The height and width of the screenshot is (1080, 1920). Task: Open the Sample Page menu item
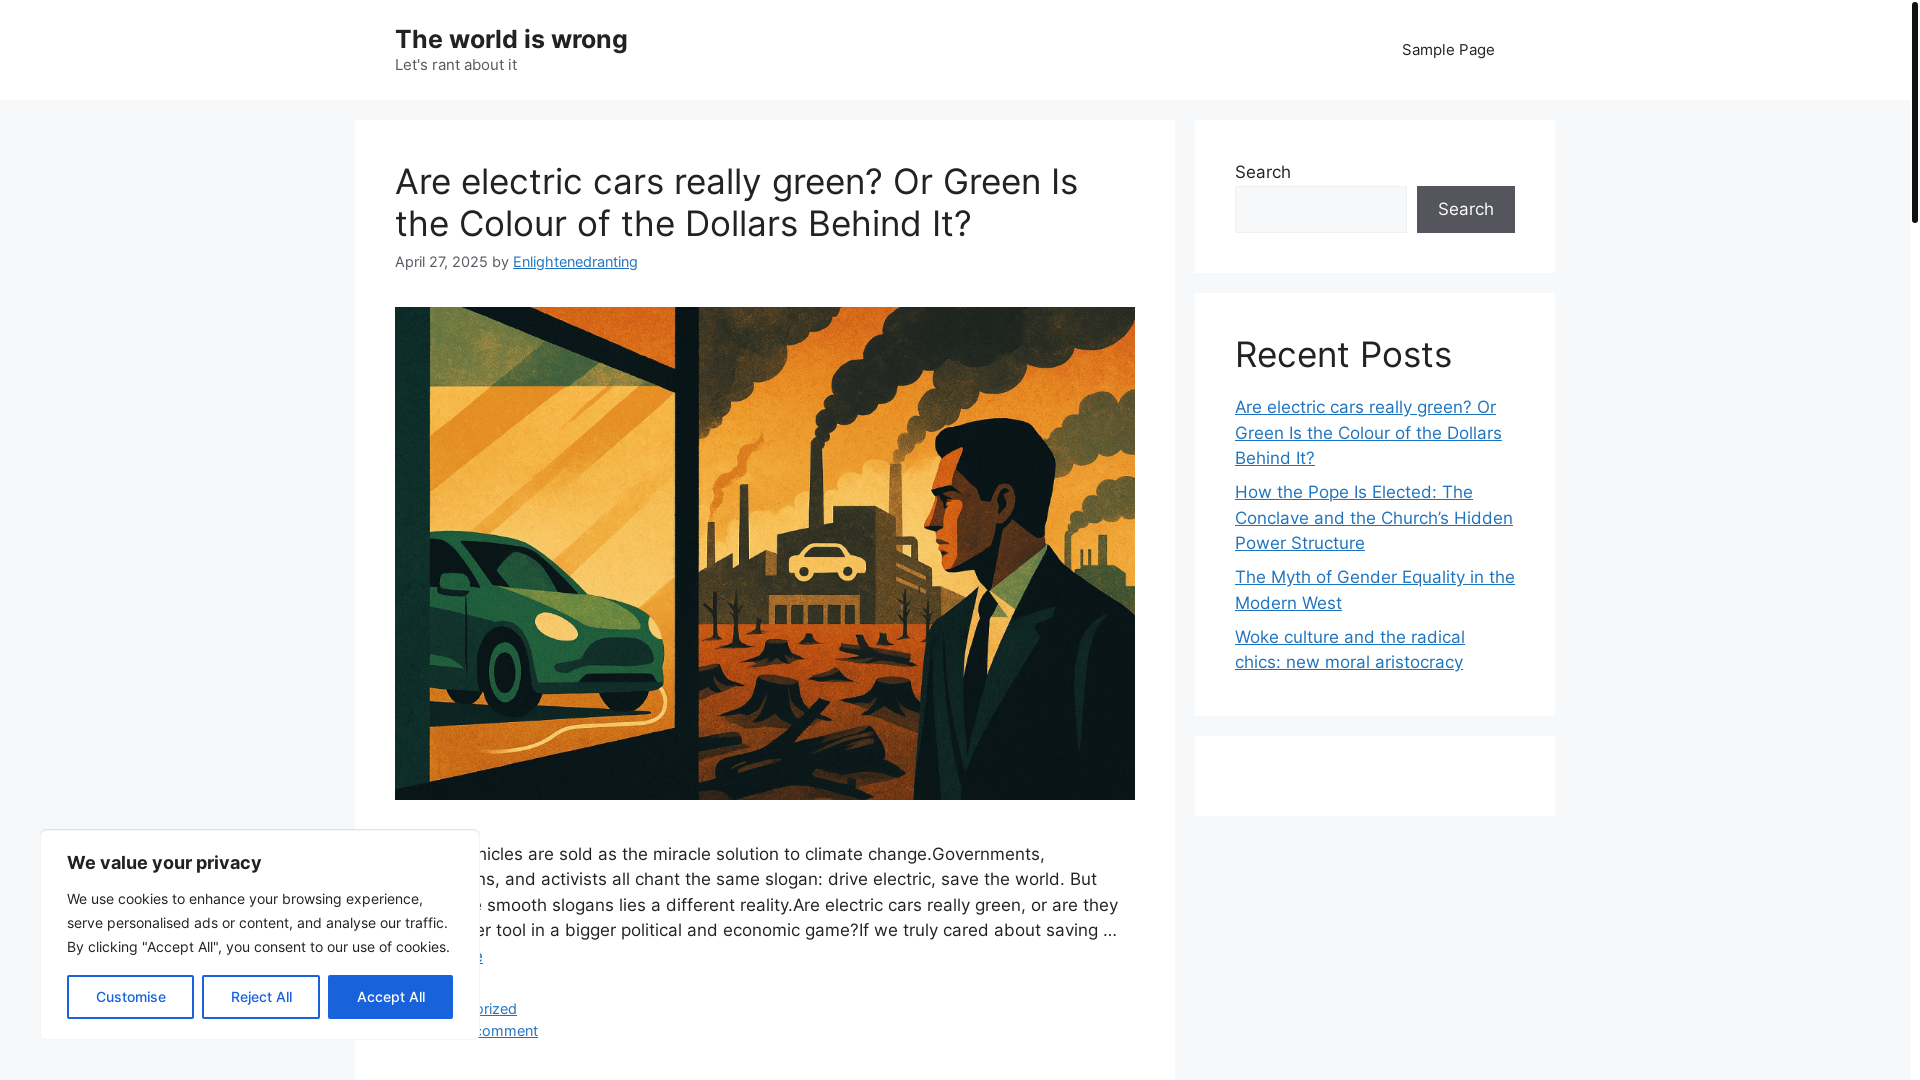pos(1447,50)
